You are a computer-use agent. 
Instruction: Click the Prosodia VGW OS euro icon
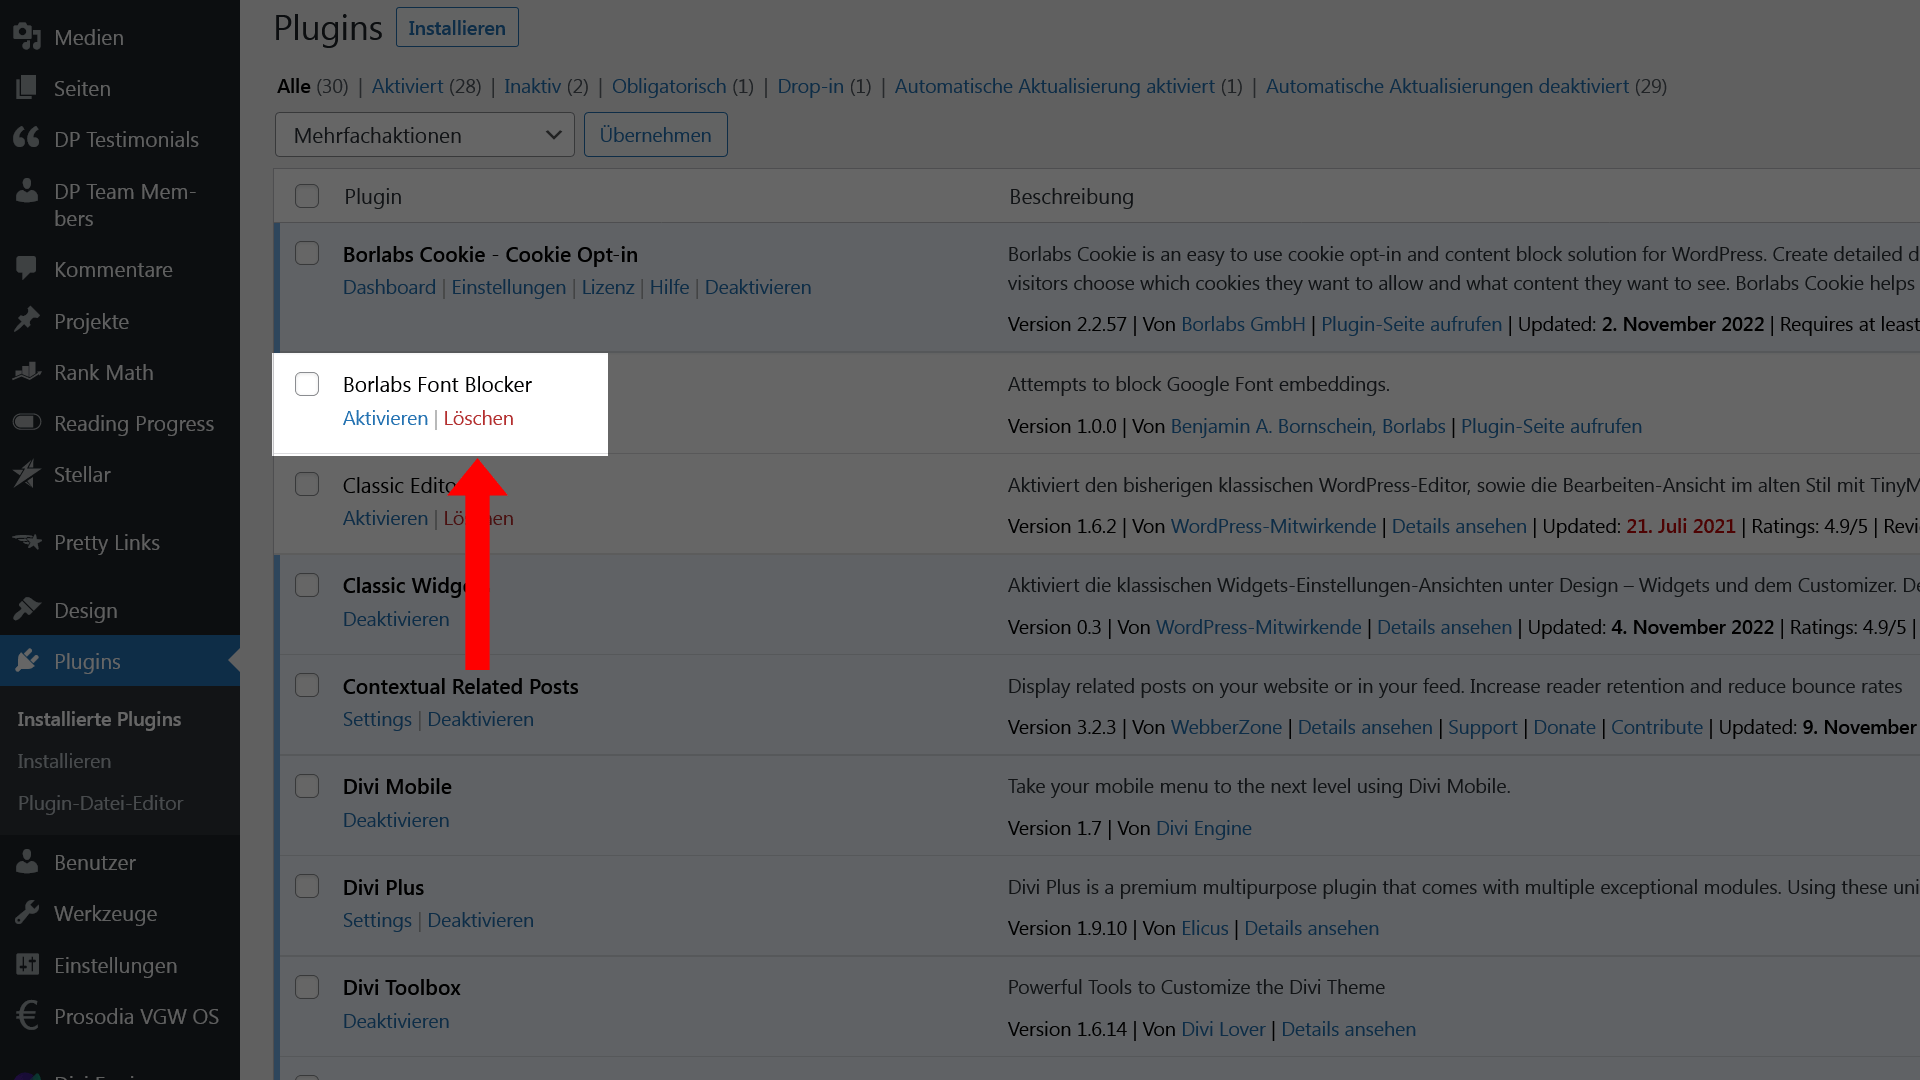tap(27, 1016)
